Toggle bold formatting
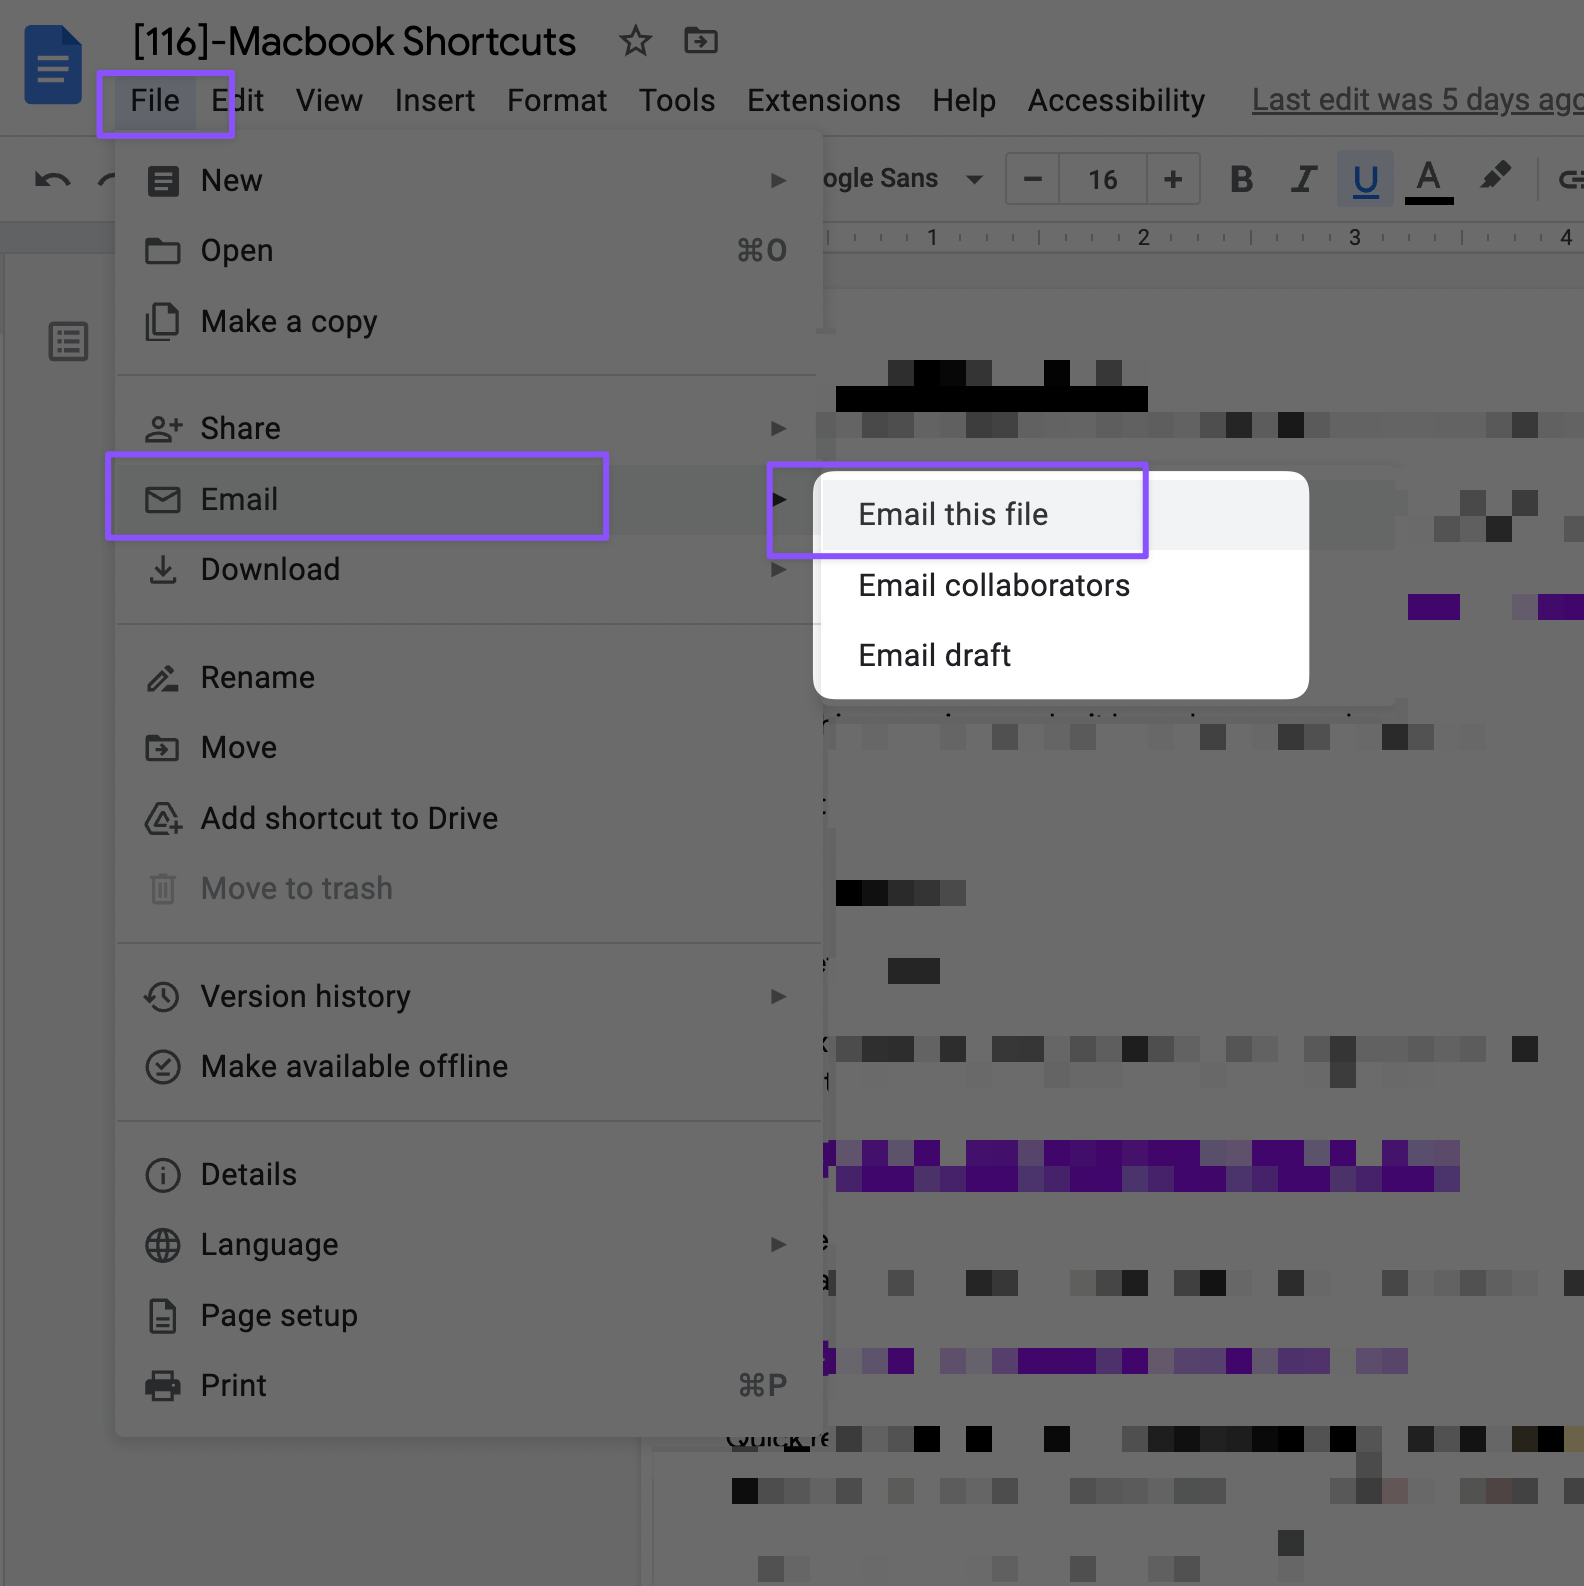Image resolution: width=1584 pixels, height=1586 pixels. click(1241, 179)
